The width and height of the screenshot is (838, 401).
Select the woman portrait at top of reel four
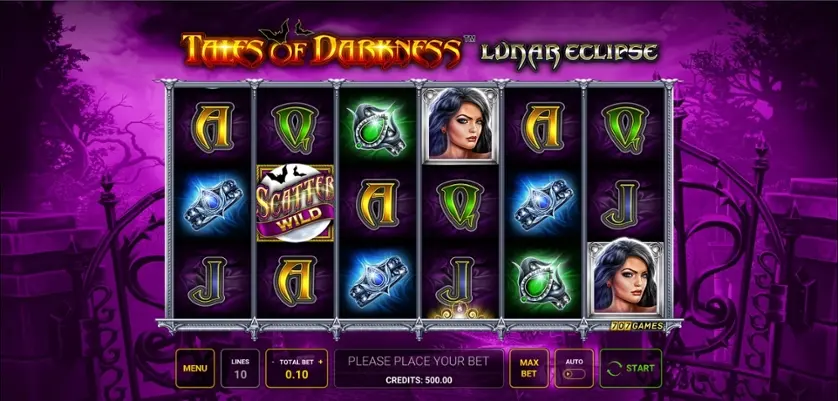pyautogui.click(x=460, y=124)
